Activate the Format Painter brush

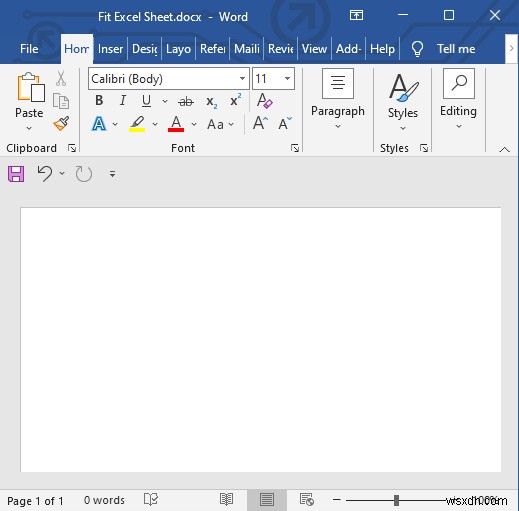click(x=61, y=123)
